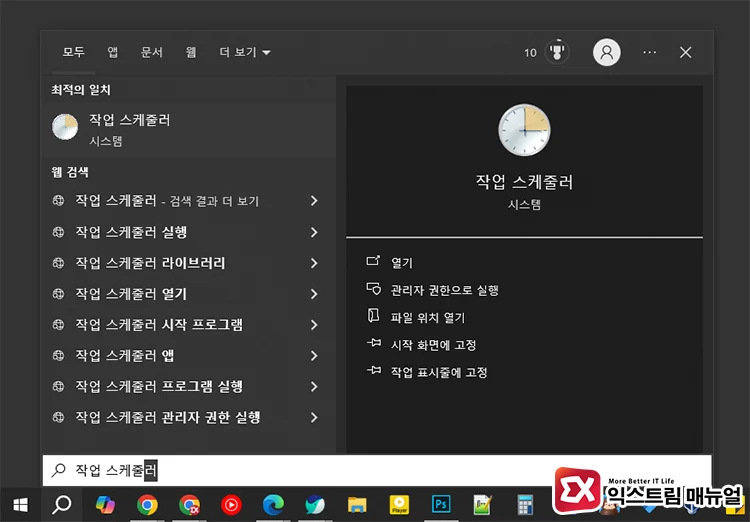Image resolution: width=750 pixels, height=522 pixels.
Task: Expand arrow for 작업 스케줄러 앱
Action: (x=314, y=355)
